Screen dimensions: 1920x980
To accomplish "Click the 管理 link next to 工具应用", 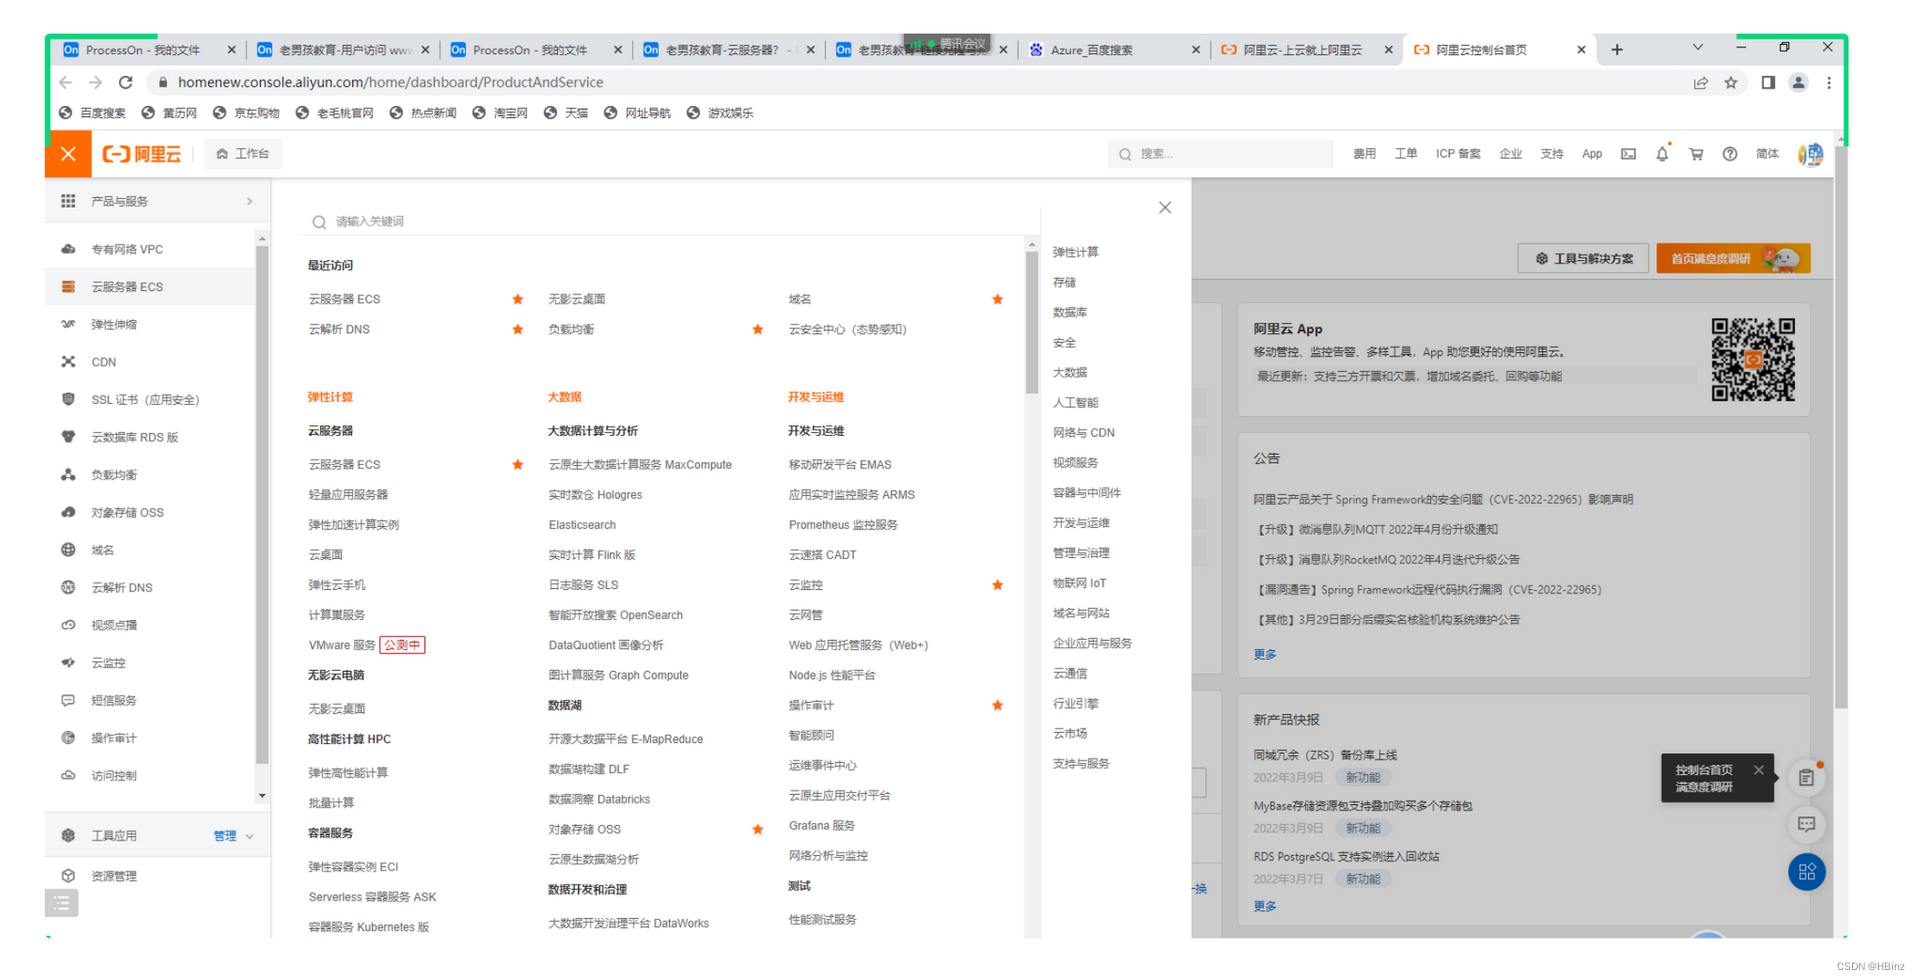I will (224, 836).
